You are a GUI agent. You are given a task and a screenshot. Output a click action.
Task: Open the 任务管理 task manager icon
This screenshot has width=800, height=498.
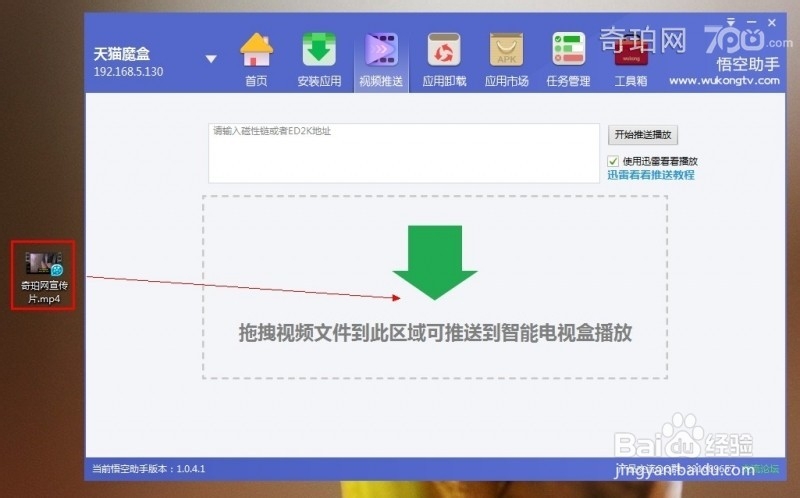(568, 60)
